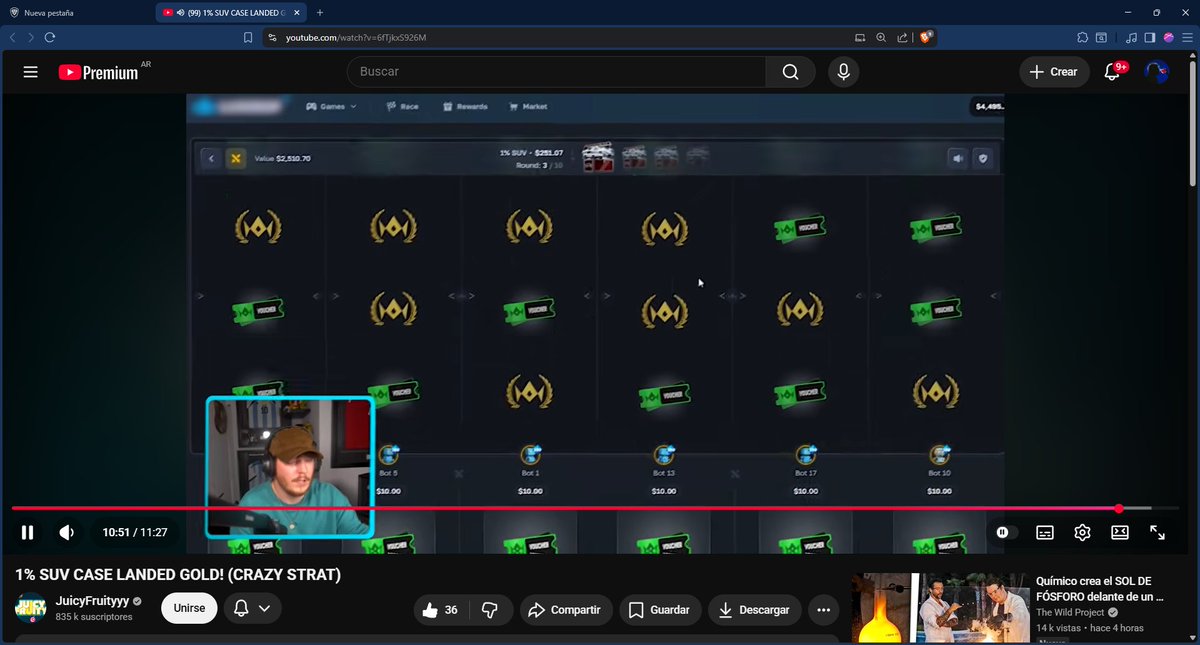This screenshot has height=645, width=1200.
Task: Click the search magnifier button
Action: tap(790, 72)
